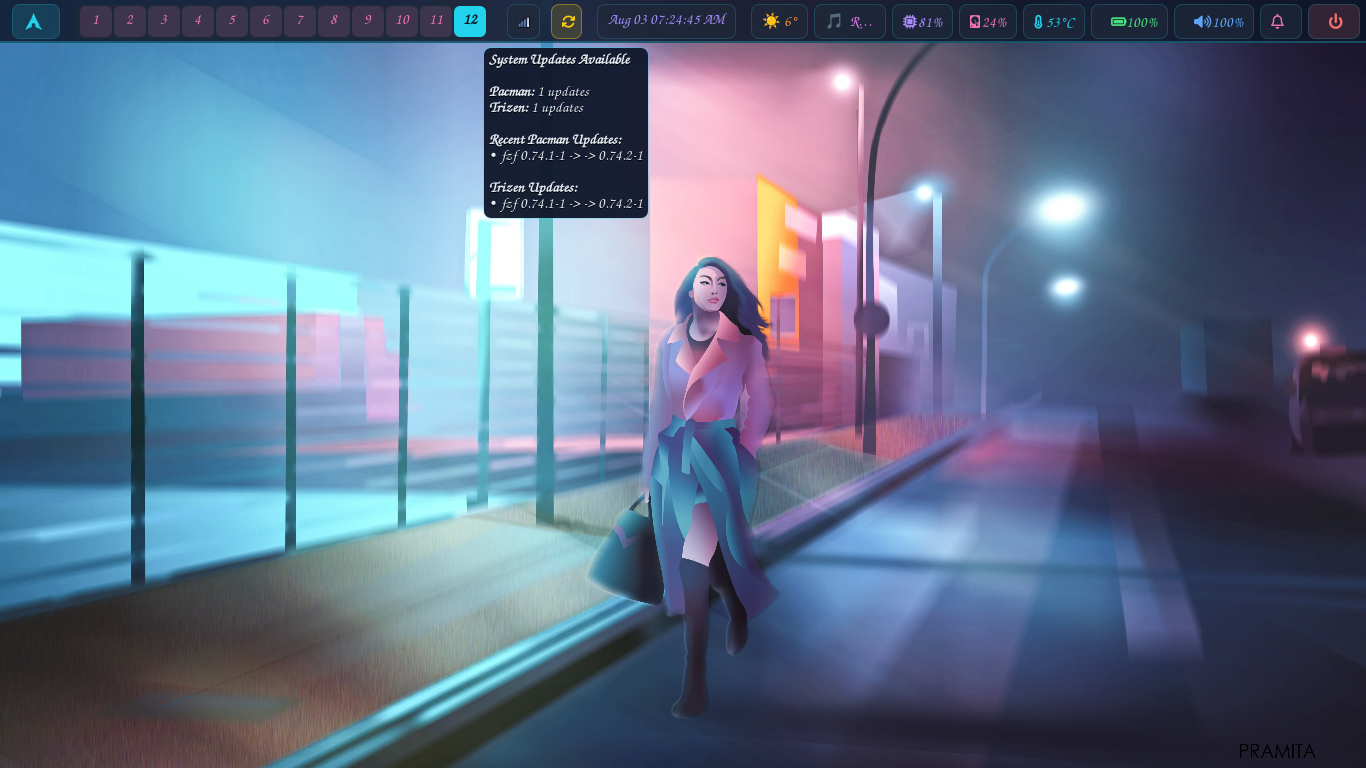
Task: Switch to workspace 2
Action: click(x=130, y=21)
